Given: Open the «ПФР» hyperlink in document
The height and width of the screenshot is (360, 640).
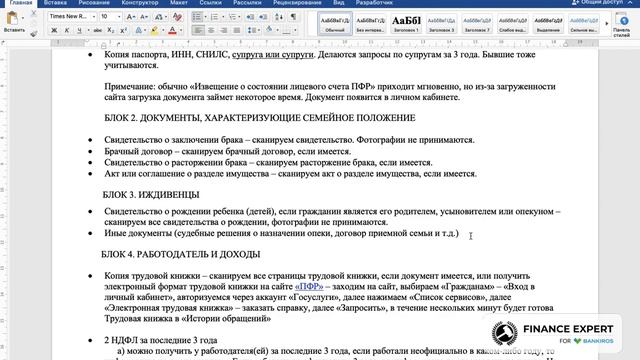Looking at the screenshot, I should point(309,287).
